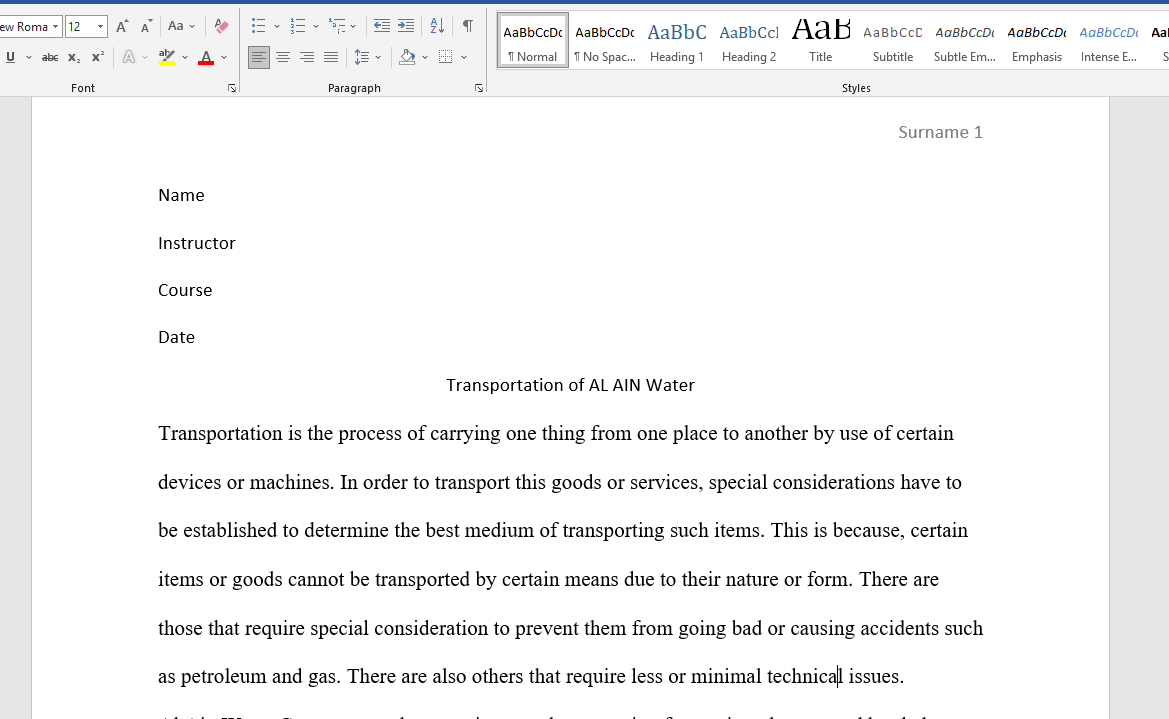Apply red font color

click(207, 57)
